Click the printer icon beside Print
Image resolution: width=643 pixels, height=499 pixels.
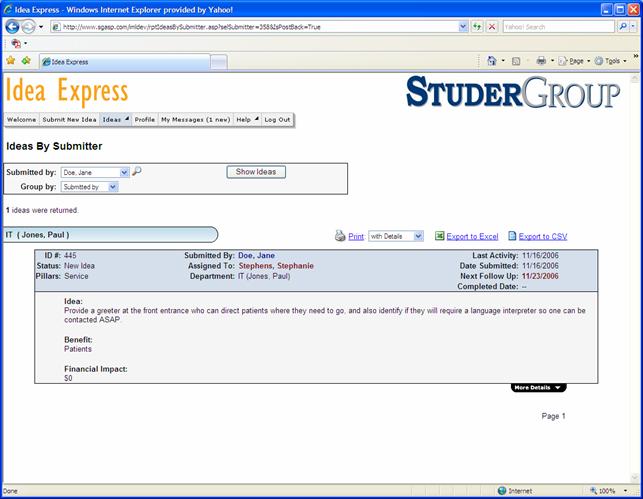point(340,236)
